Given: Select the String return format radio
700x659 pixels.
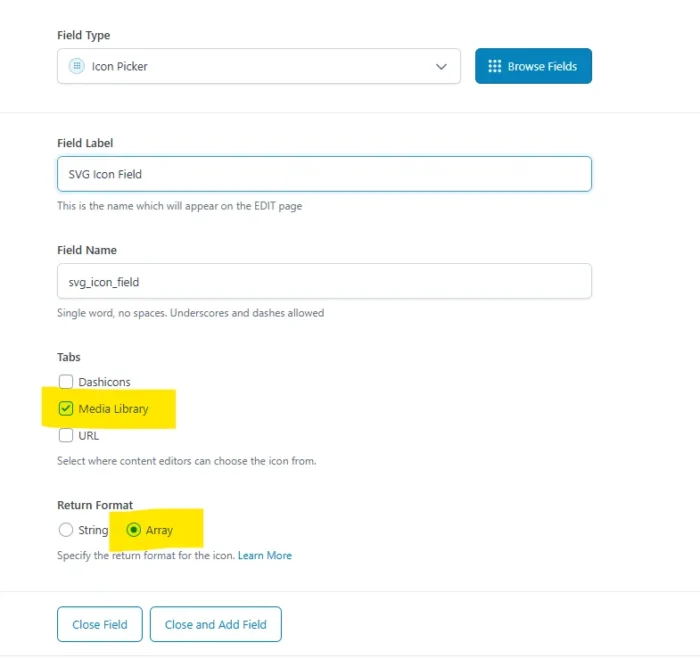Looking at the screenshot, I should tap(66, 530).
